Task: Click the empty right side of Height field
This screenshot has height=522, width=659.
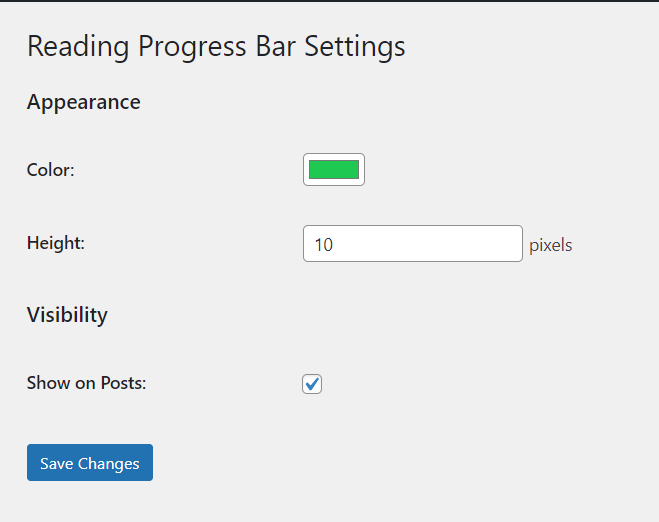Action: (462, 244)
